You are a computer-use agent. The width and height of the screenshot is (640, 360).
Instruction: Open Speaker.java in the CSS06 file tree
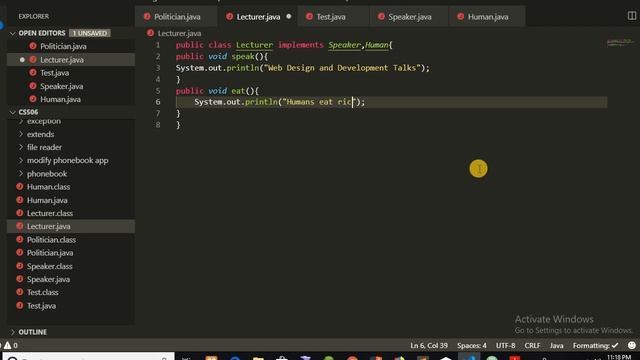[x=48, y=280]
